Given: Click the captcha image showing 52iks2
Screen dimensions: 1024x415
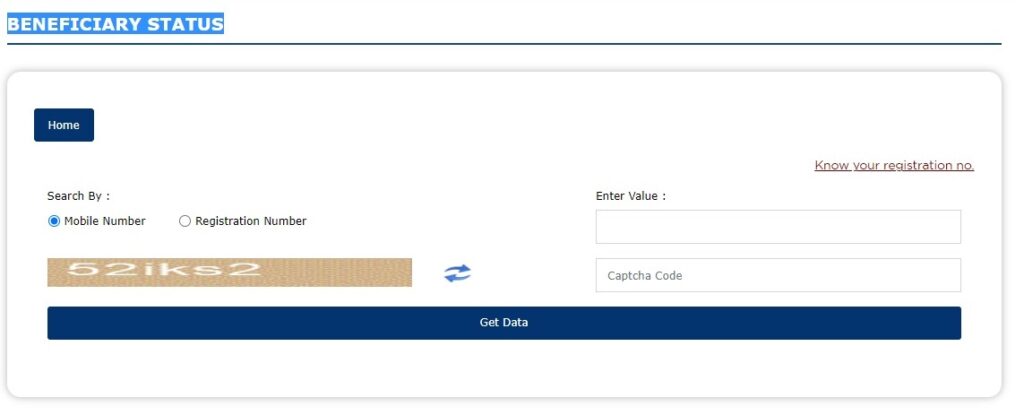Looking at the screenshot, I should 229,272.
